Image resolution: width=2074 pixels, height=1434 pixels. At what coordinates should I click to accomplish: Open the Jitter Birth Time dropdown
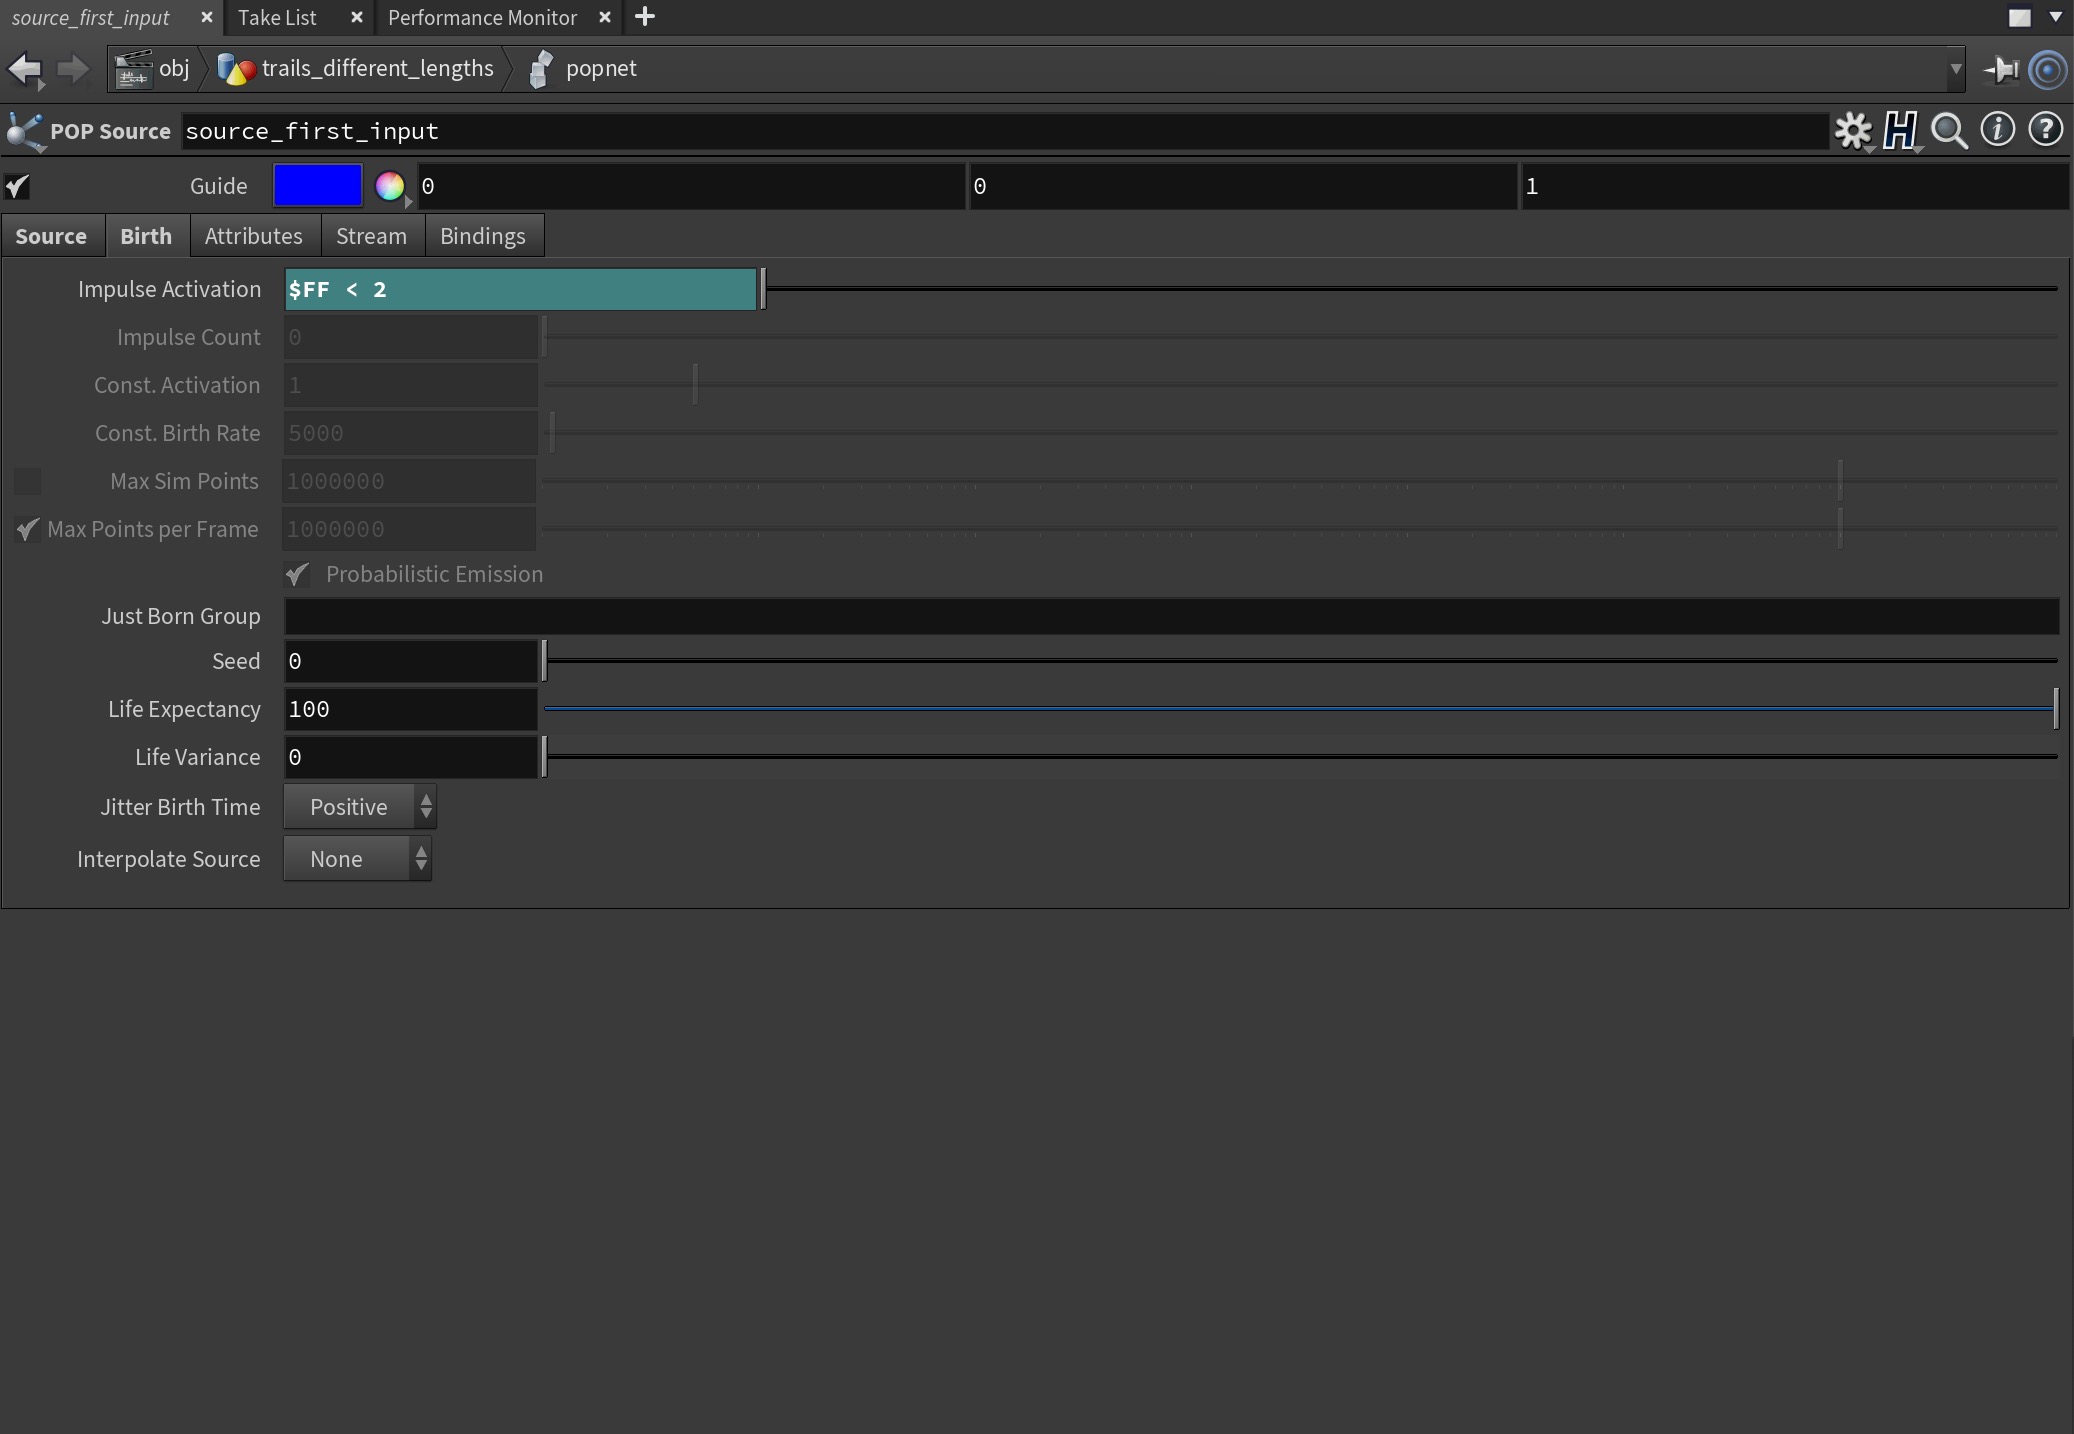click(360, 807)
